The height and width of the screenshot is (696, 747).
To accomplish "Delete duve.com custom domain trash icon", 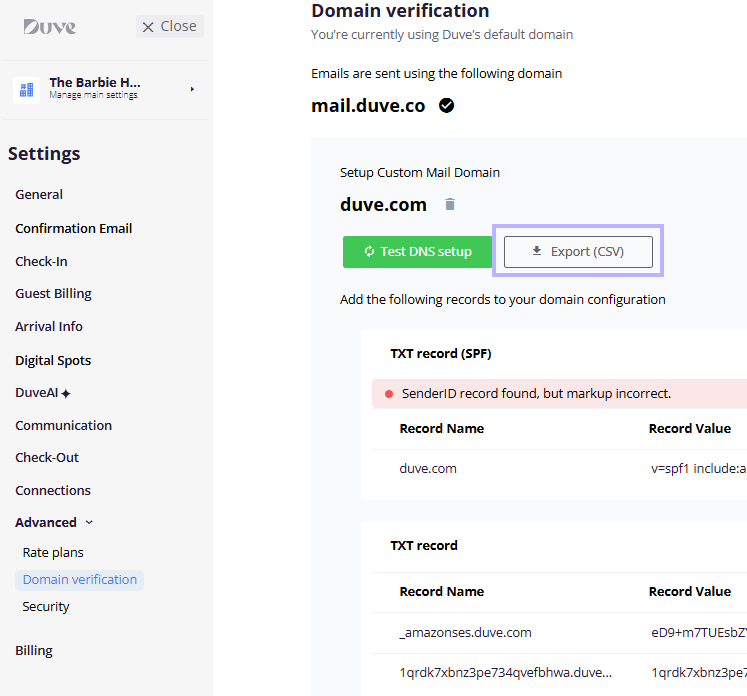I will pos(450,204).
